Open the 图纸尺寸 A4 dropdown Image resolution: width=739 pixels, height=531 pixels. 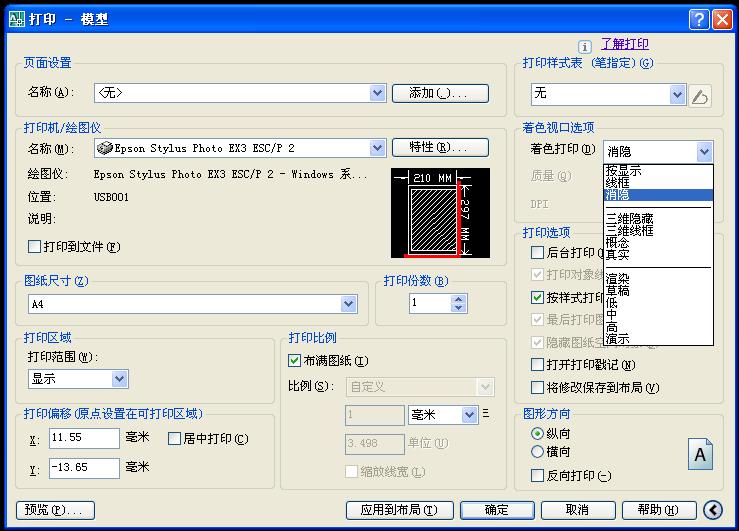[x=349, y=304]
